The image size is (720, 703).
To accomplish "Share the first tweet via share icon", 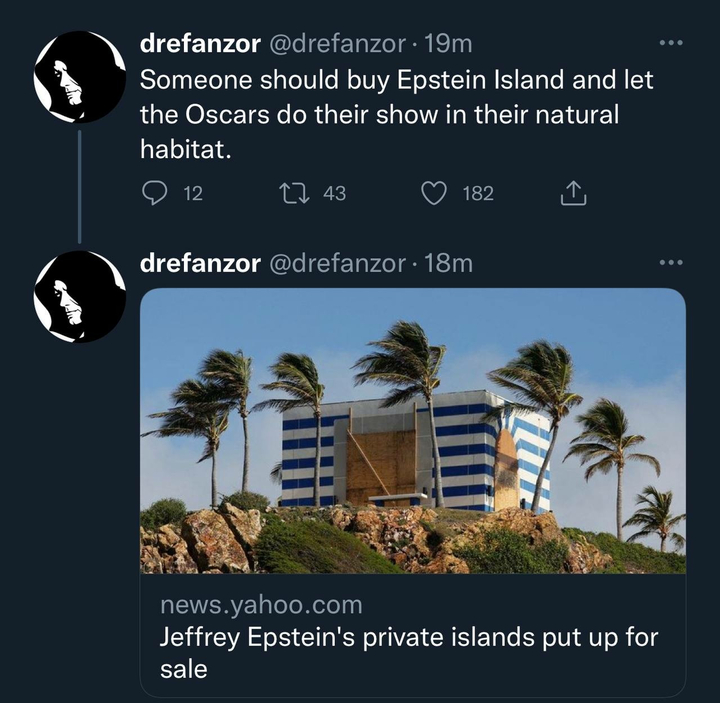I will [573, 193].
